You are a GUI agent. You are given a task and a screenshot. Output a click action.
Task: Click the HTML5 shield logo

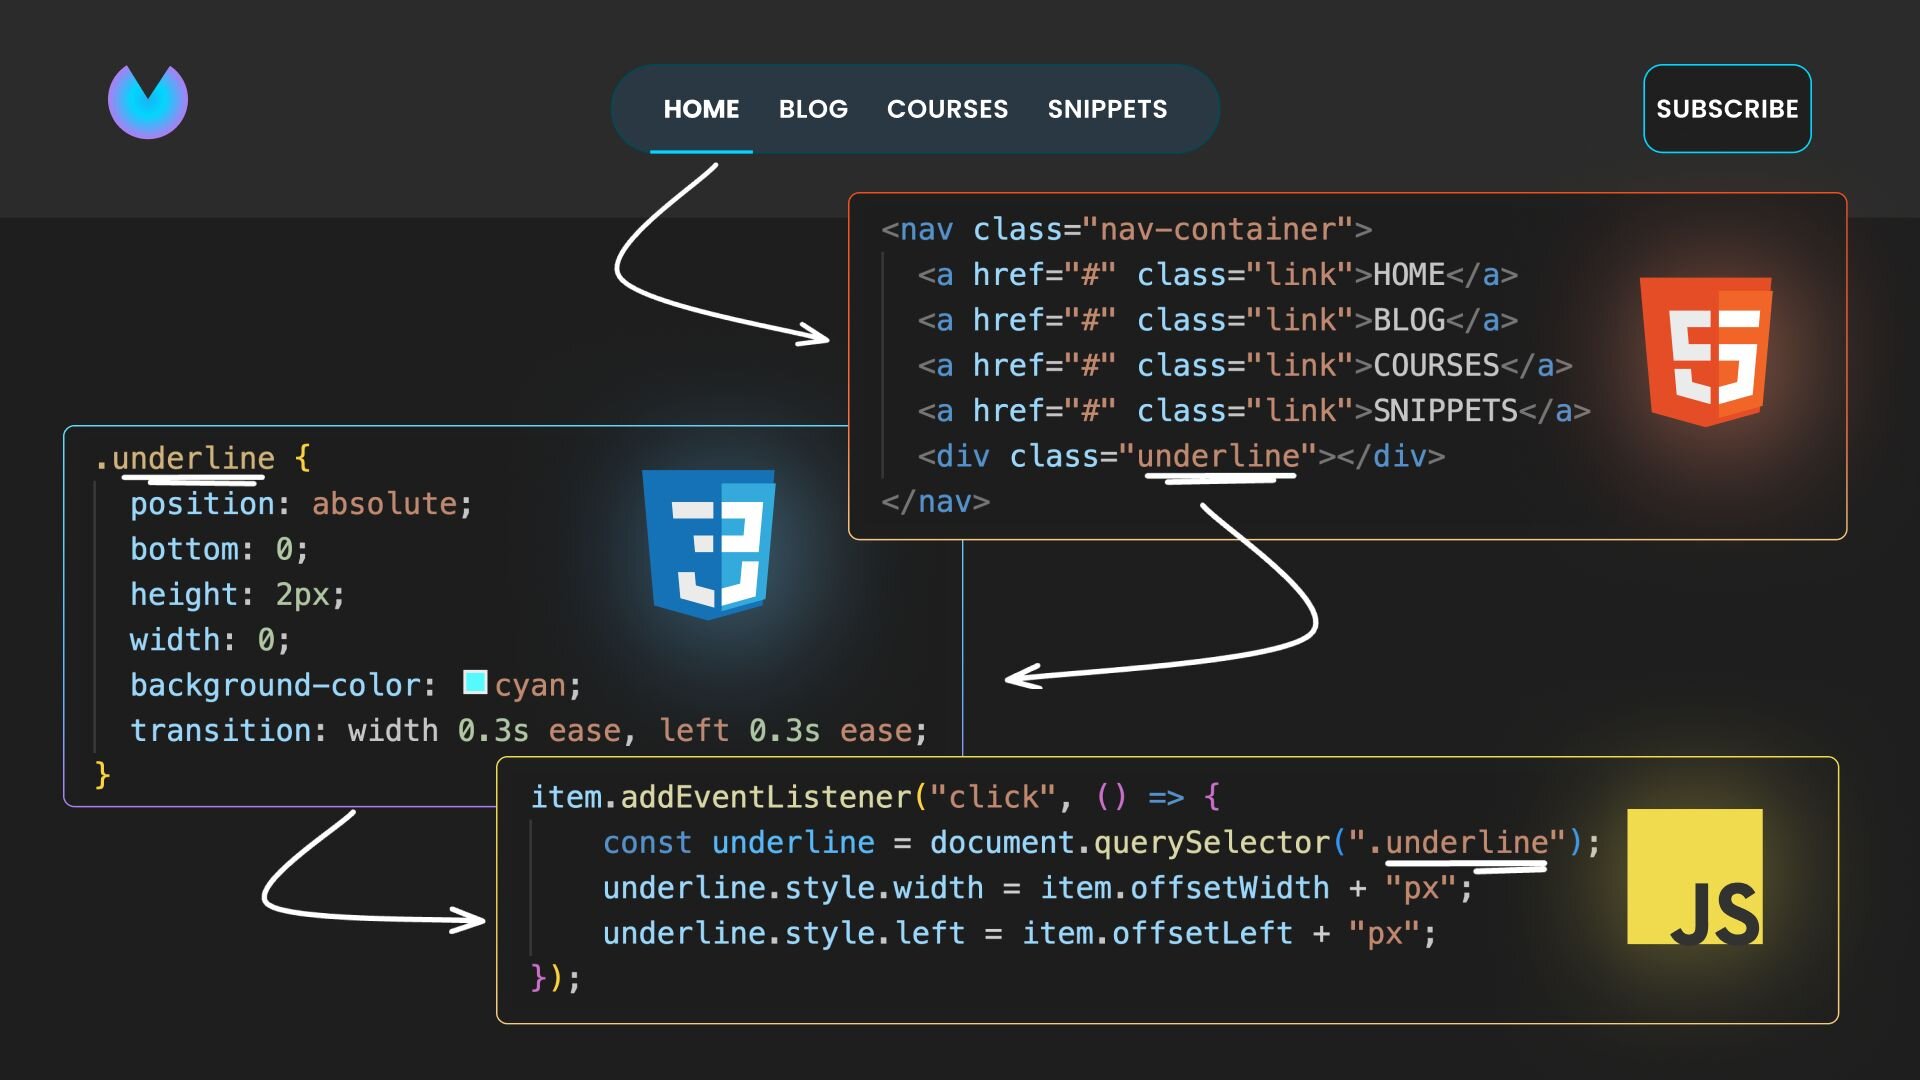[x=1706, y=351]
